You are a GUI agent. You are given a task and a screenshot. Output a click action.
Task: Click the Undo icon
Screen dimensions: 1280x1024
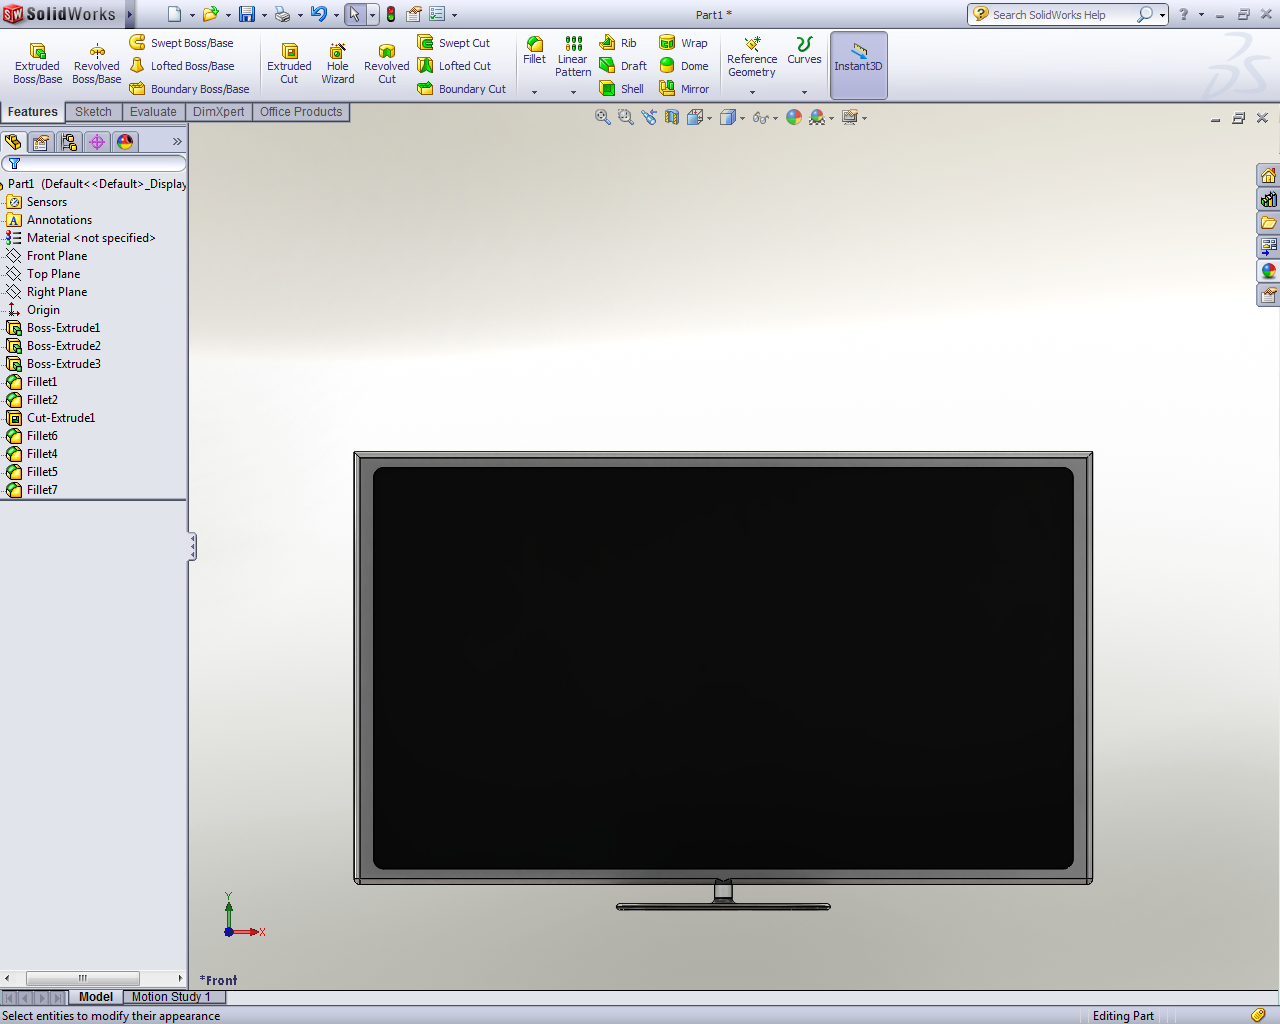pyautogui.click(x=319, y=14)
